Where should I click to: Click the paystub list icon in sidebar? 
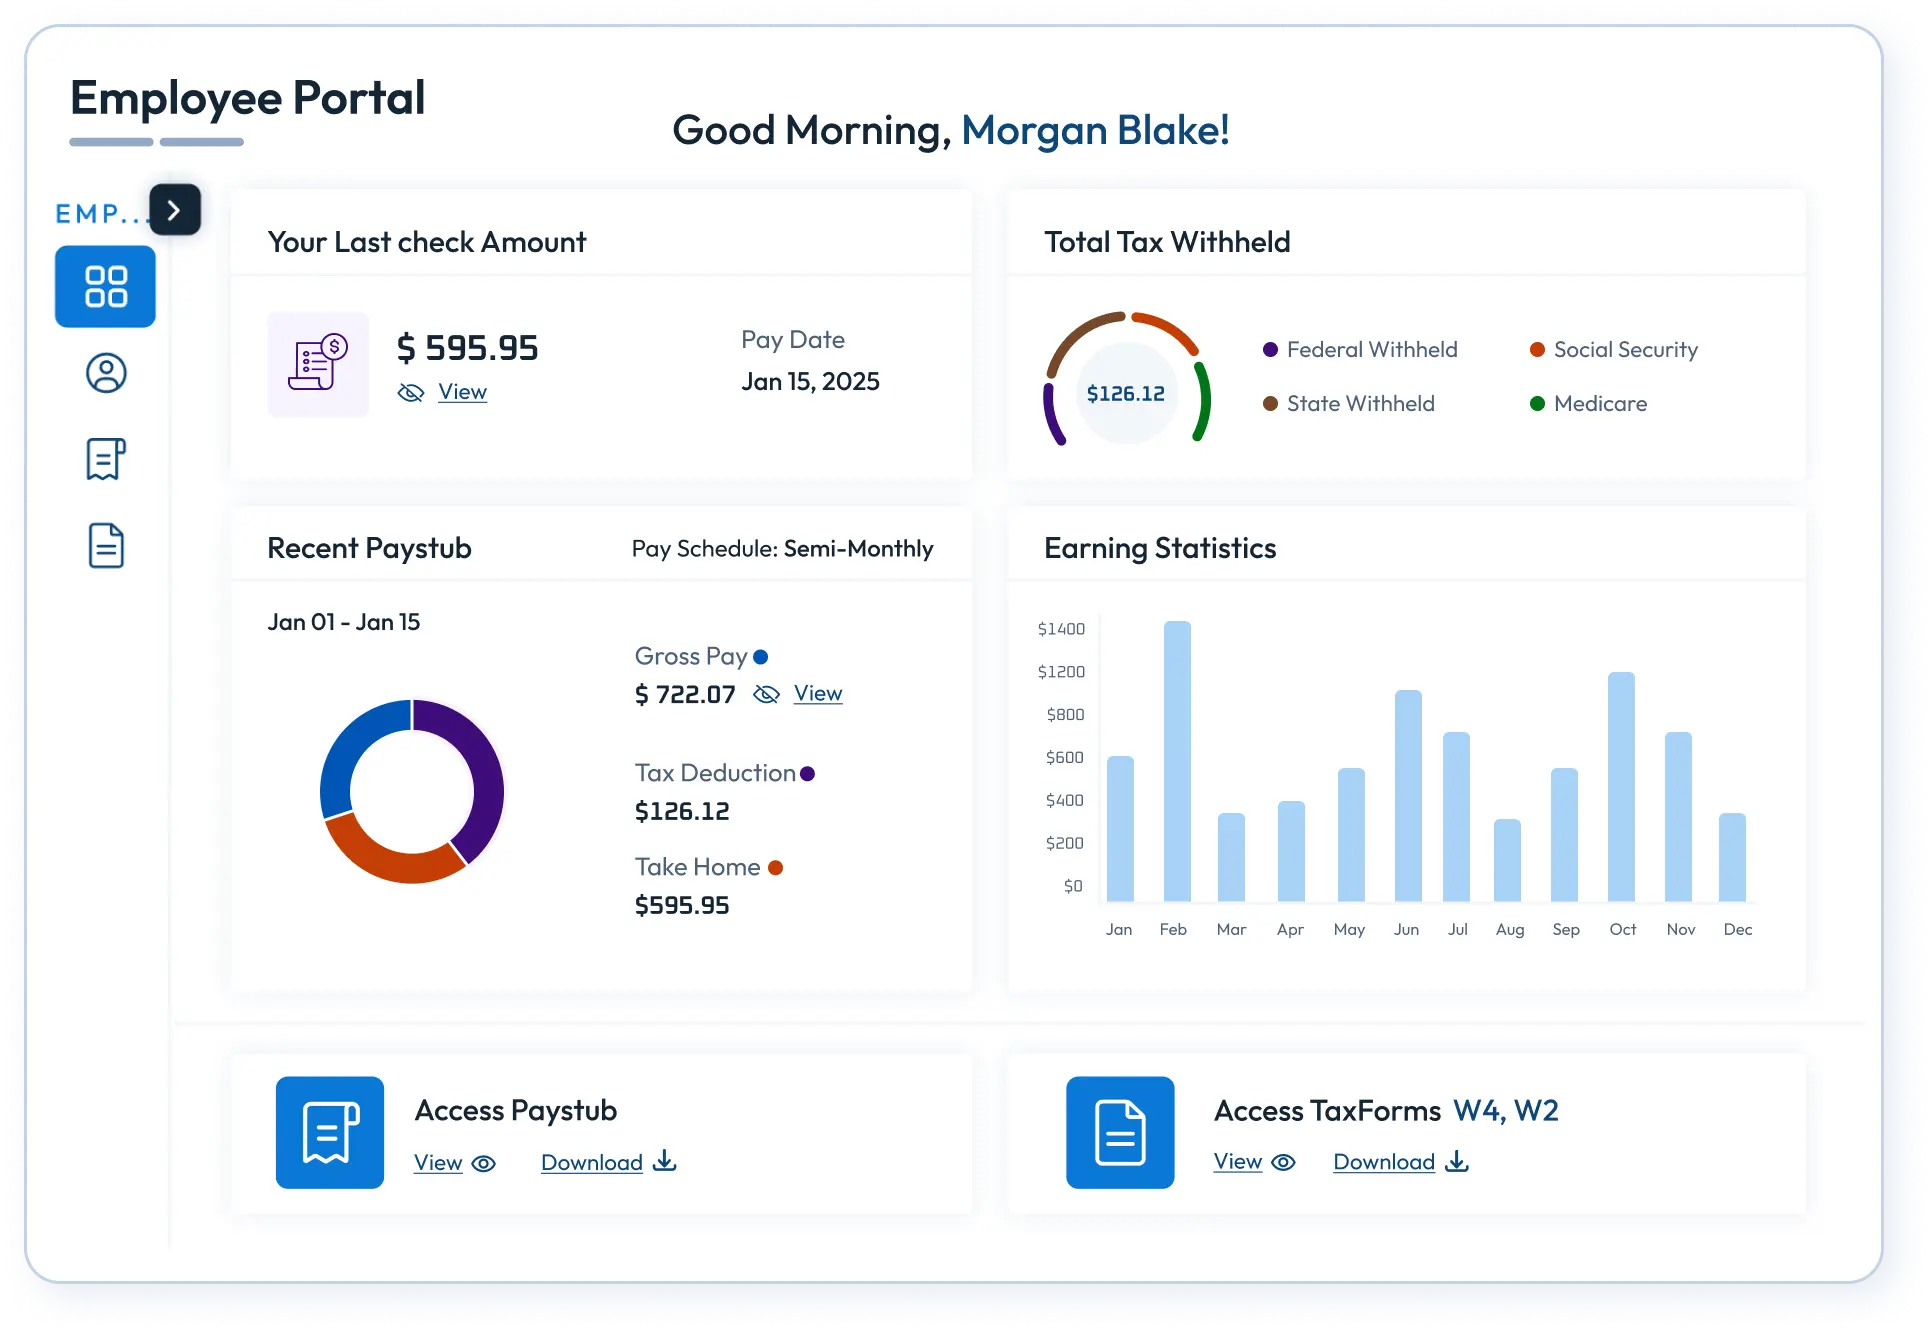(x=107, y=455)
